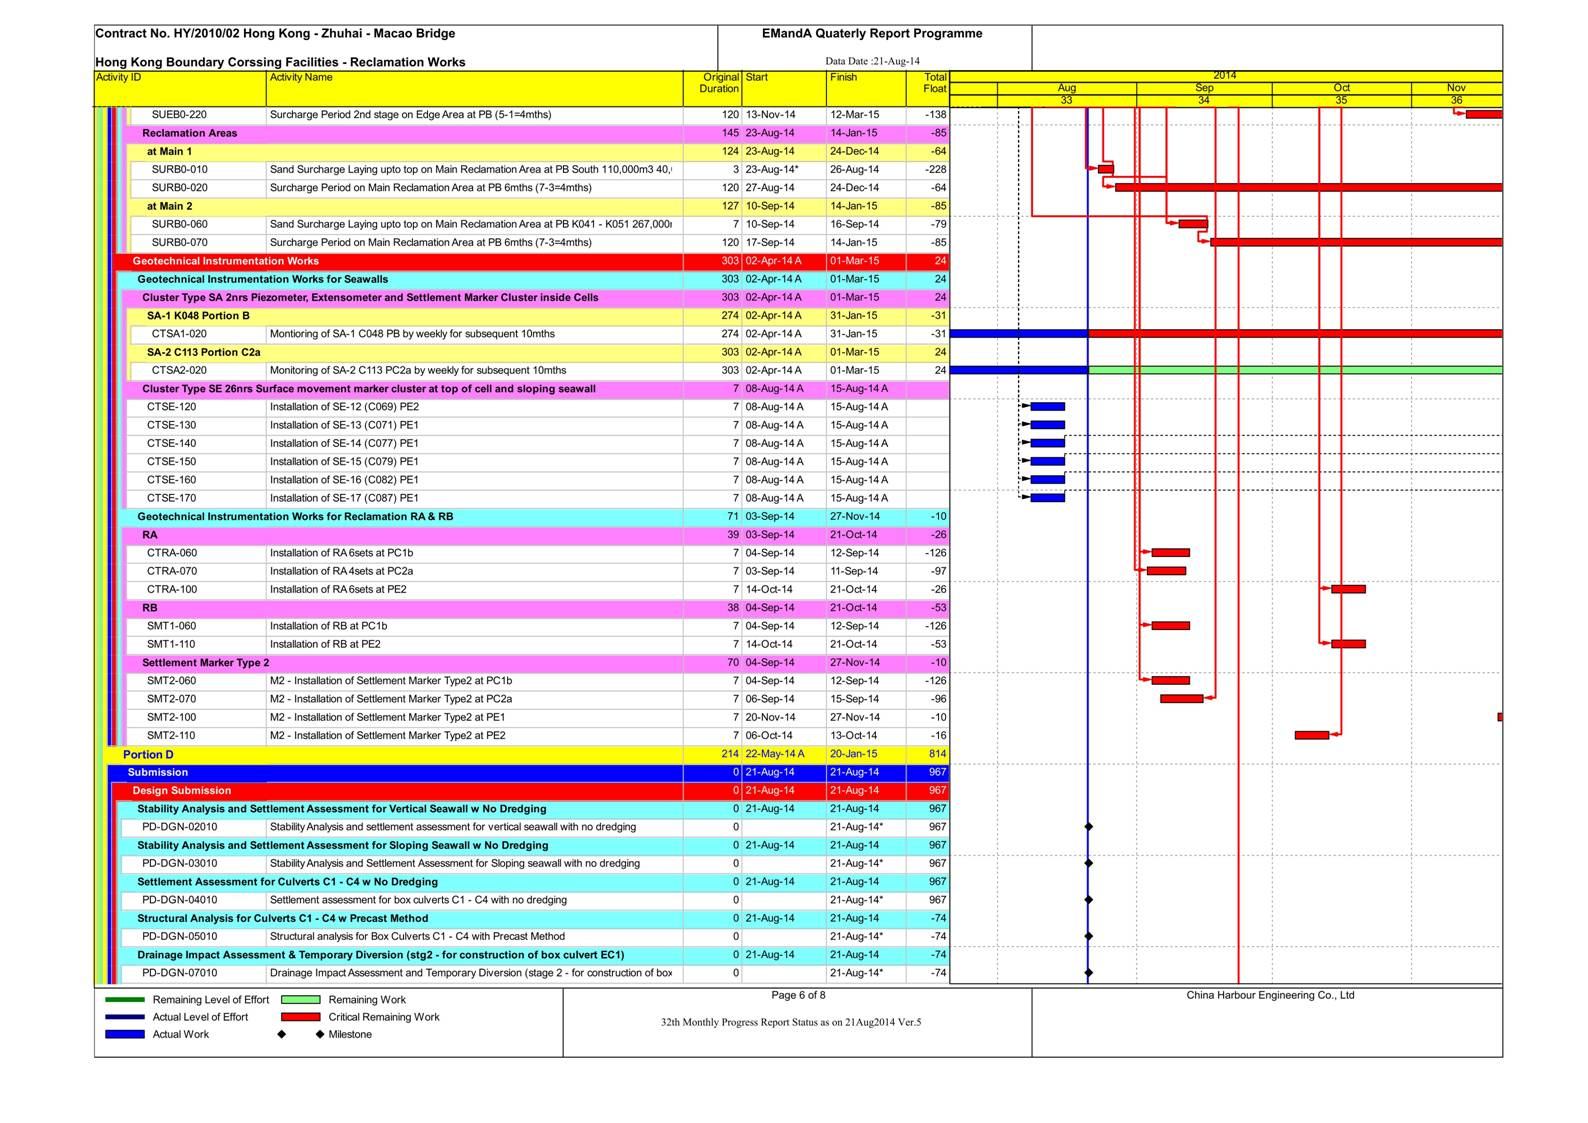Click activity ID CTSA1-020
Viewport: 1588px width, 1123px height.
179,334
